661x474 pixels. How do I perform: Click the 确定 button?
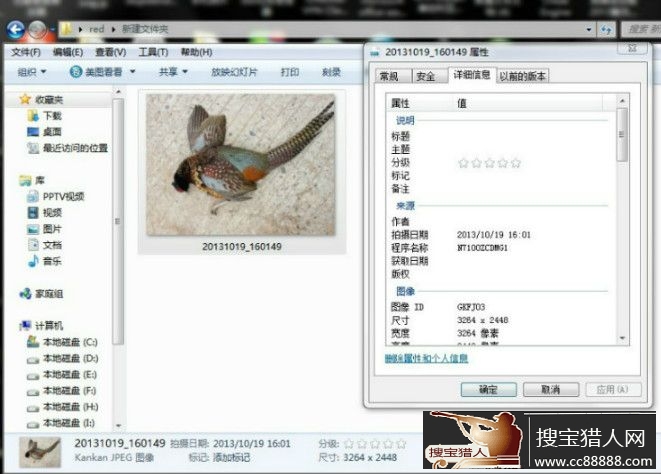[x=489, y=390]
